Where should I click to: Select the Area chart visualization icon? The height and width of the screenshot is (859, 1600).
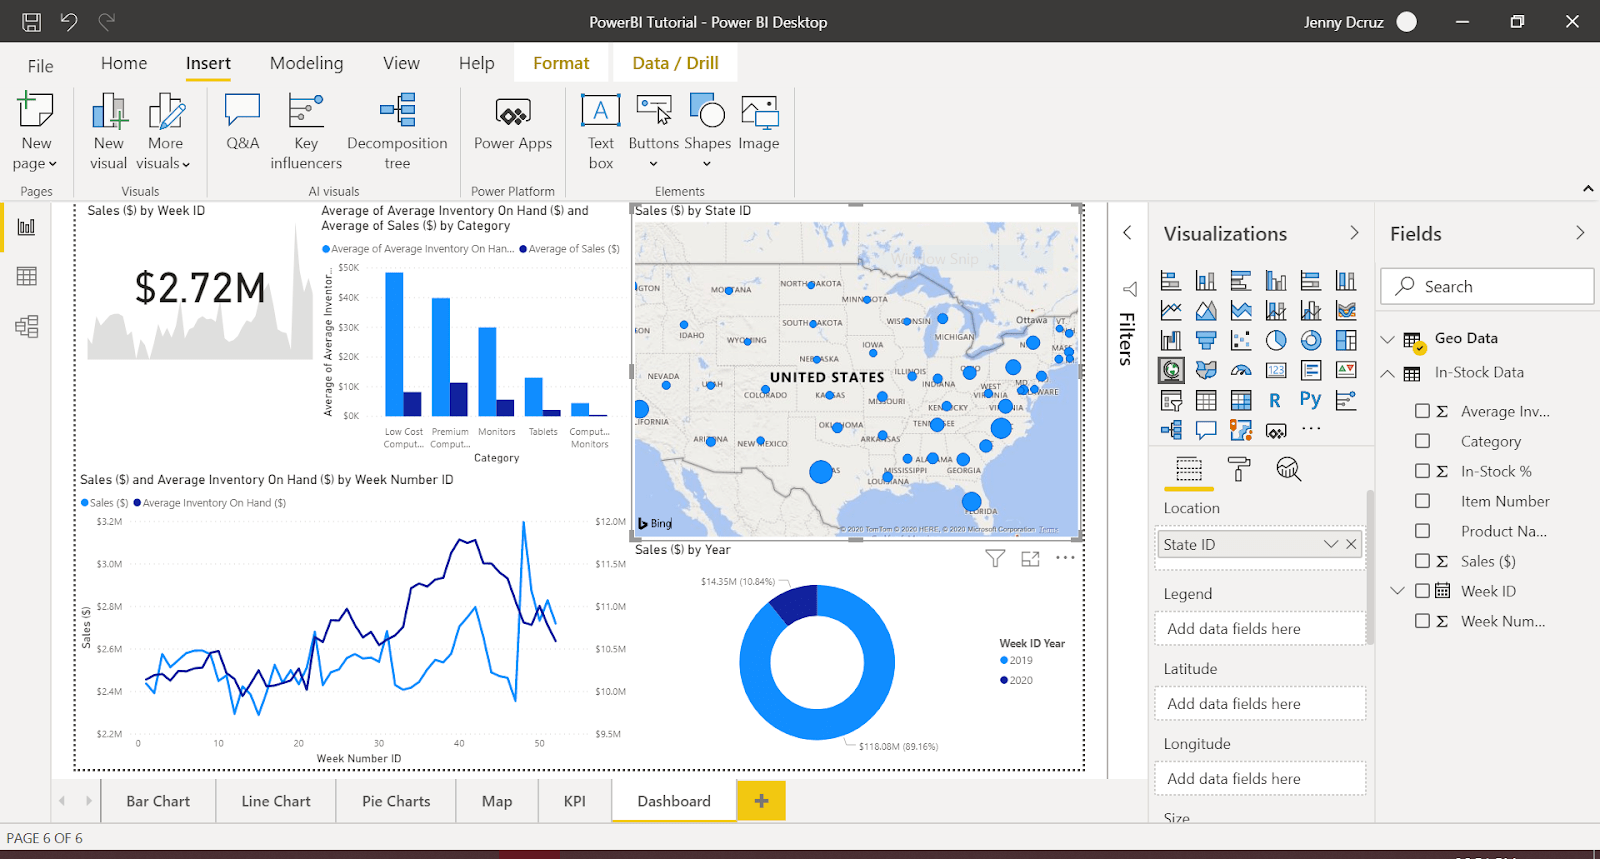tap(1206, 311)
